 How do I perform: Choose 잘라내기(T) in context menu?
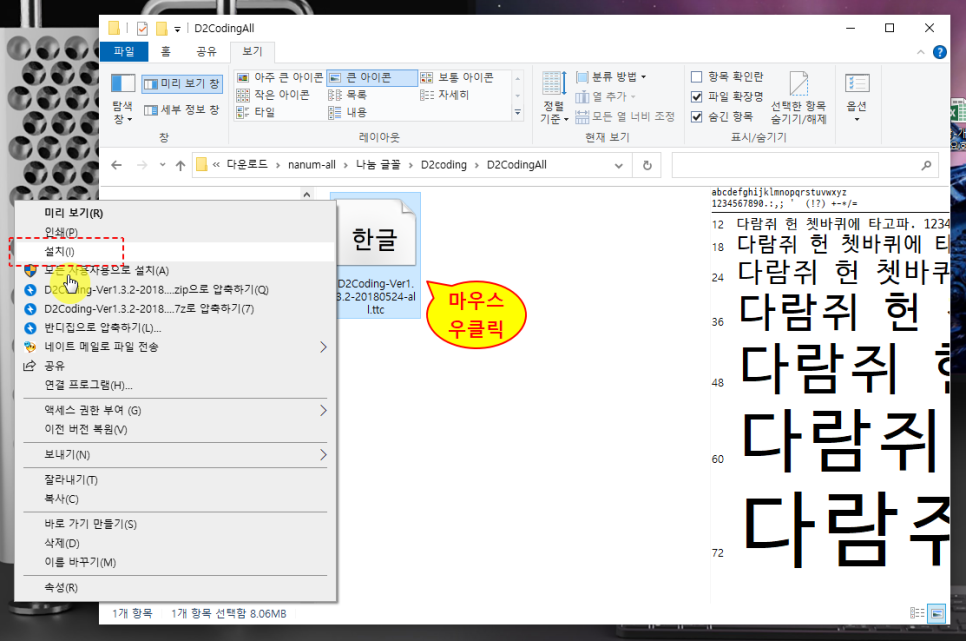point(176,480)
